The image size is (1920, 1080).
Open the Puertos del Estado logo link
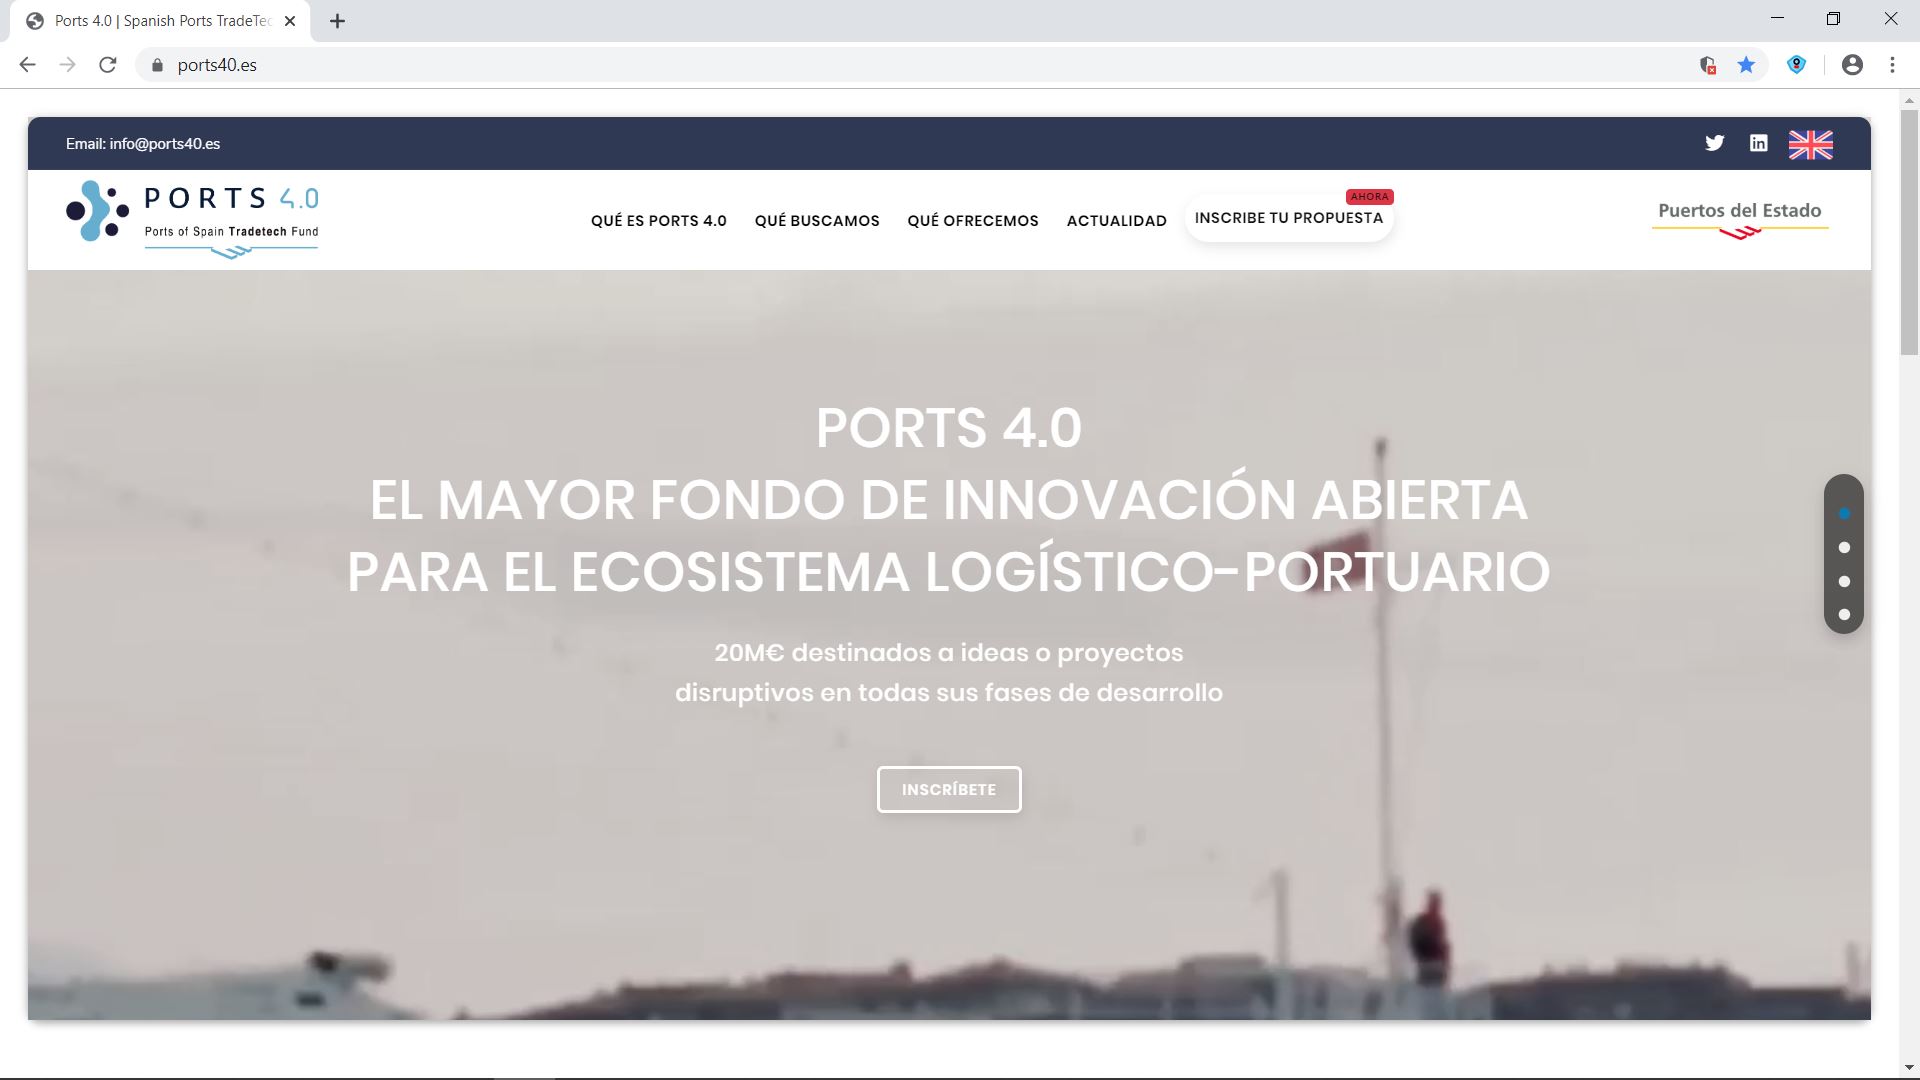coord(1740,220)
